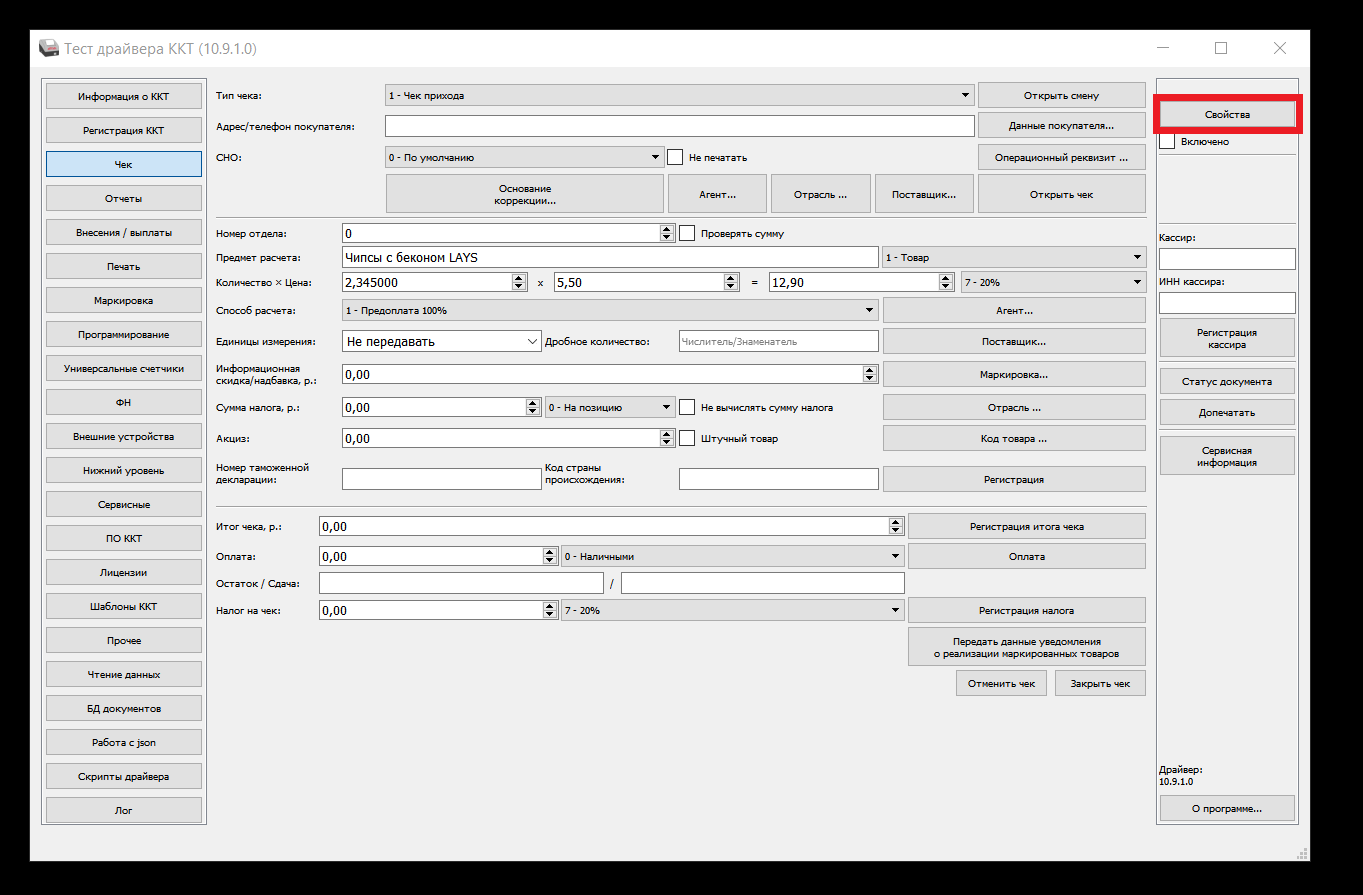Screen dimensions: 1363x895
Task: Increment the quantity 2,345000 stepper
Action: (519, 278)
